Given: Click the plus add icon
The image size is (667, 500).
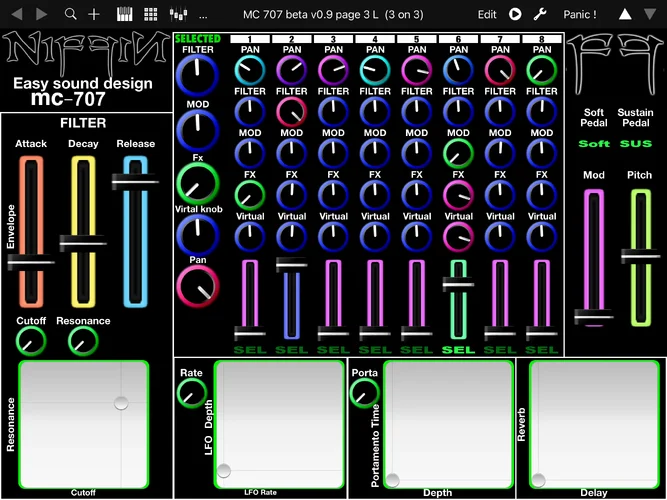Looking at the screenshot, I should pyautogui.click(x=94, y=15).
